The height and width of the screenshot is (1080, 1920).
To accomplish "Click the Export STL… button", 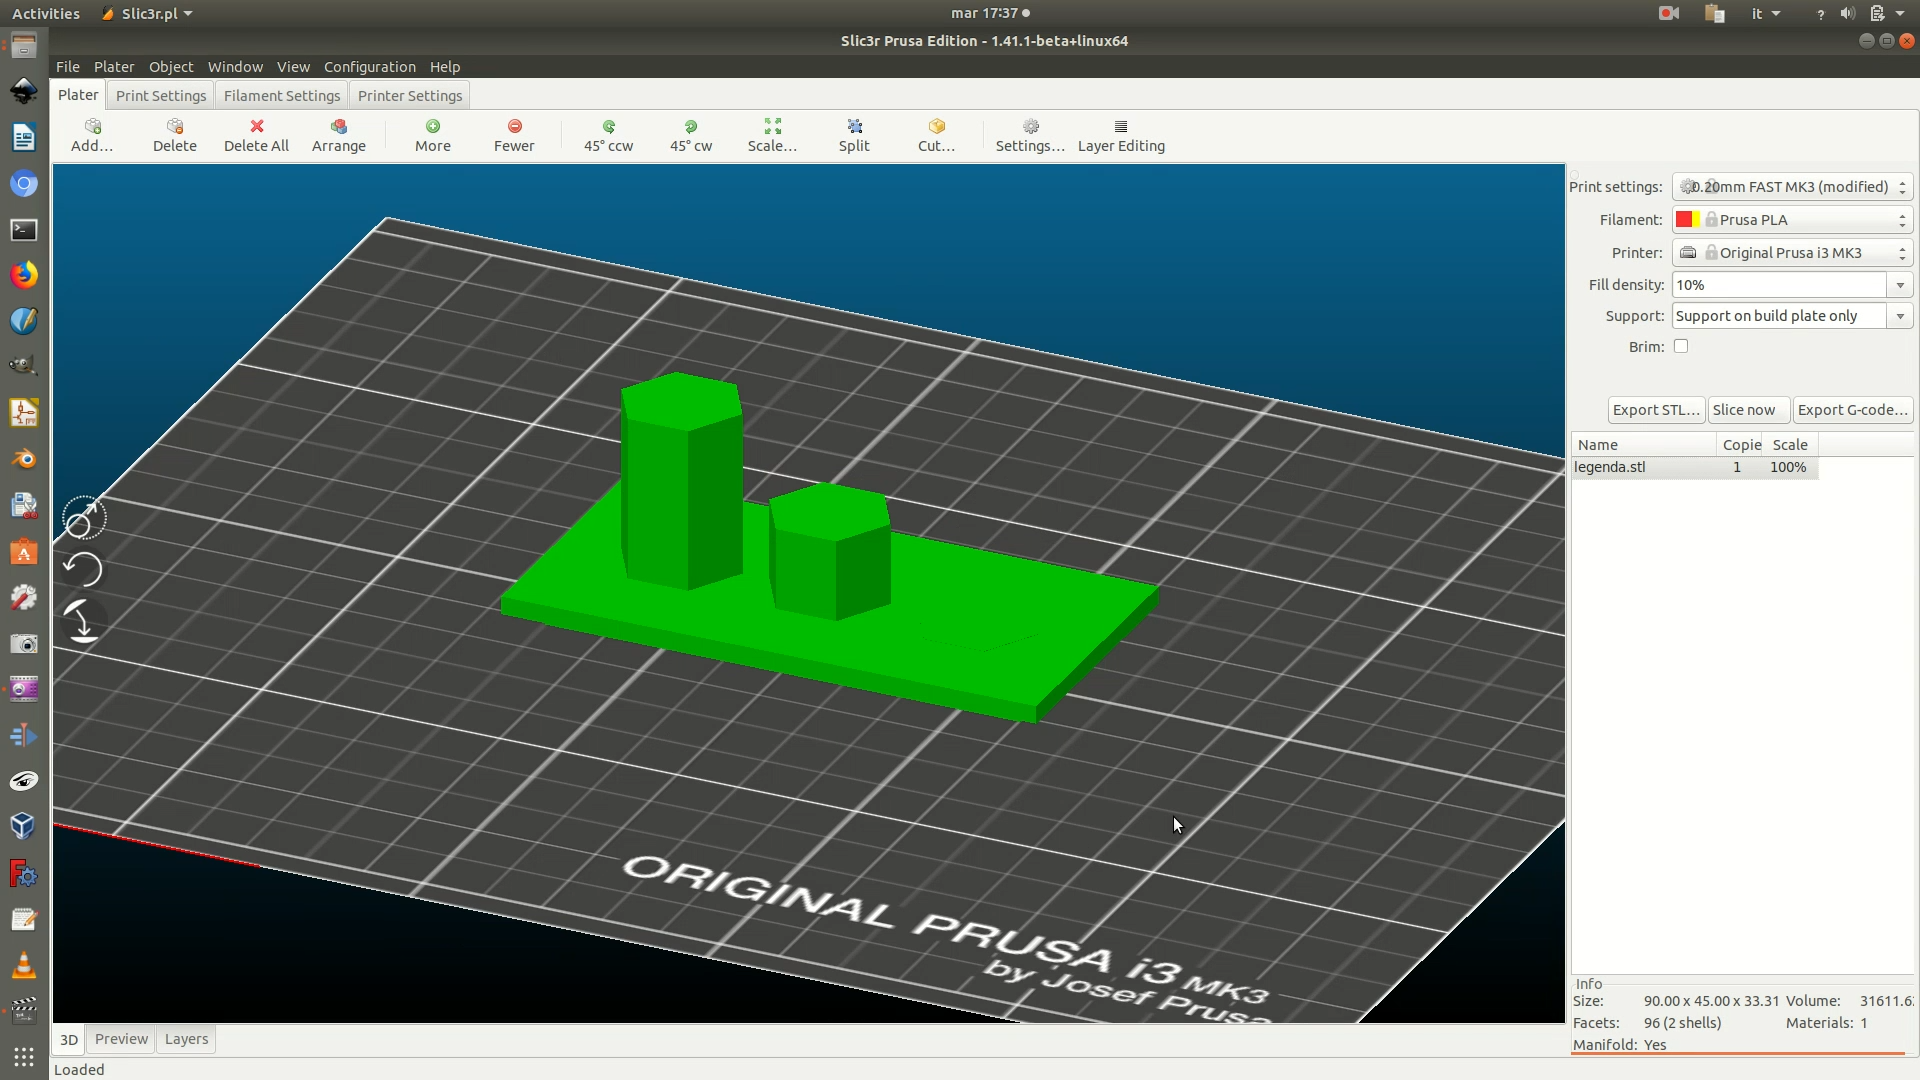I will (1656, 410).
